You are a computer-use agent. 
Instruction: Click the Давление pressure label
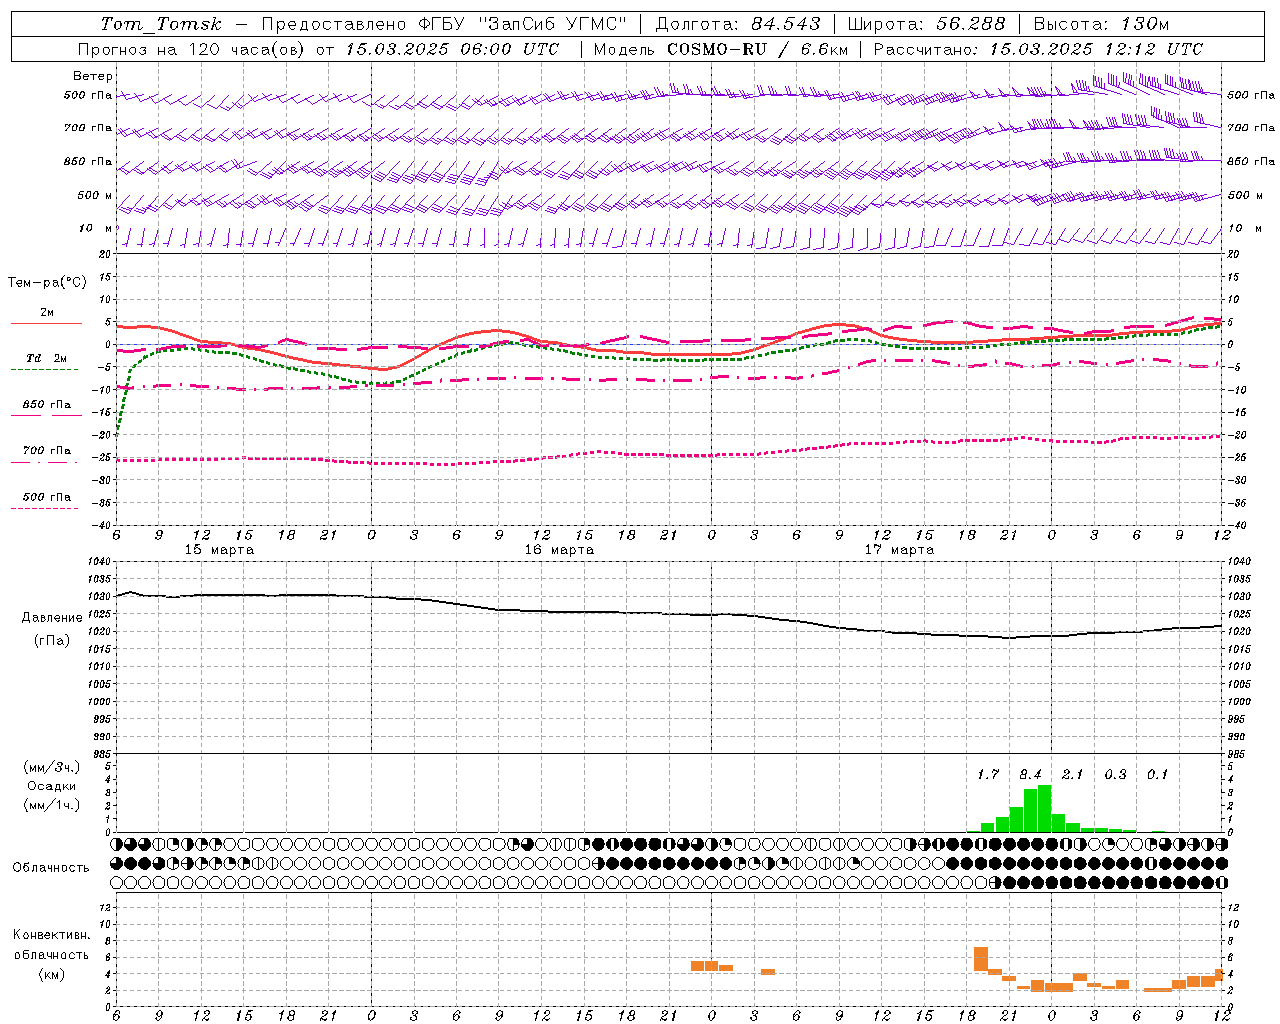52,618
